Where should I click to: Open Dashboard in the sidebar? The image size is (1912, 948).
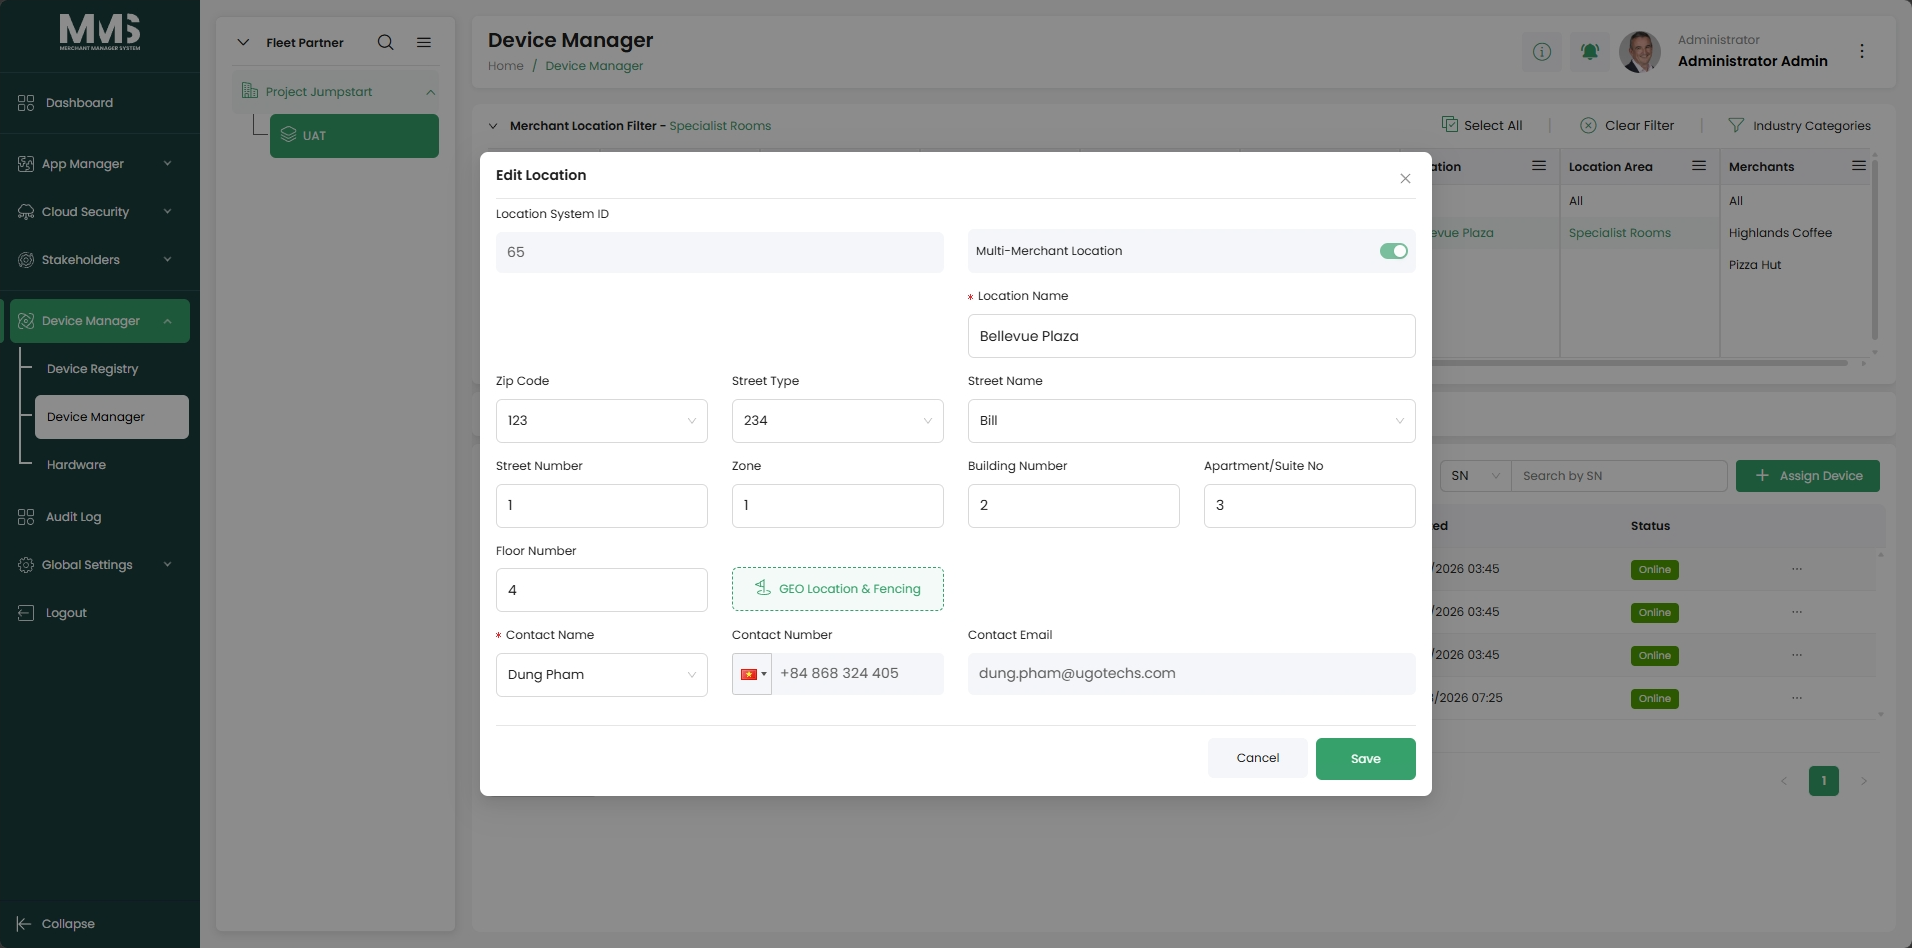tap(79, 103)
